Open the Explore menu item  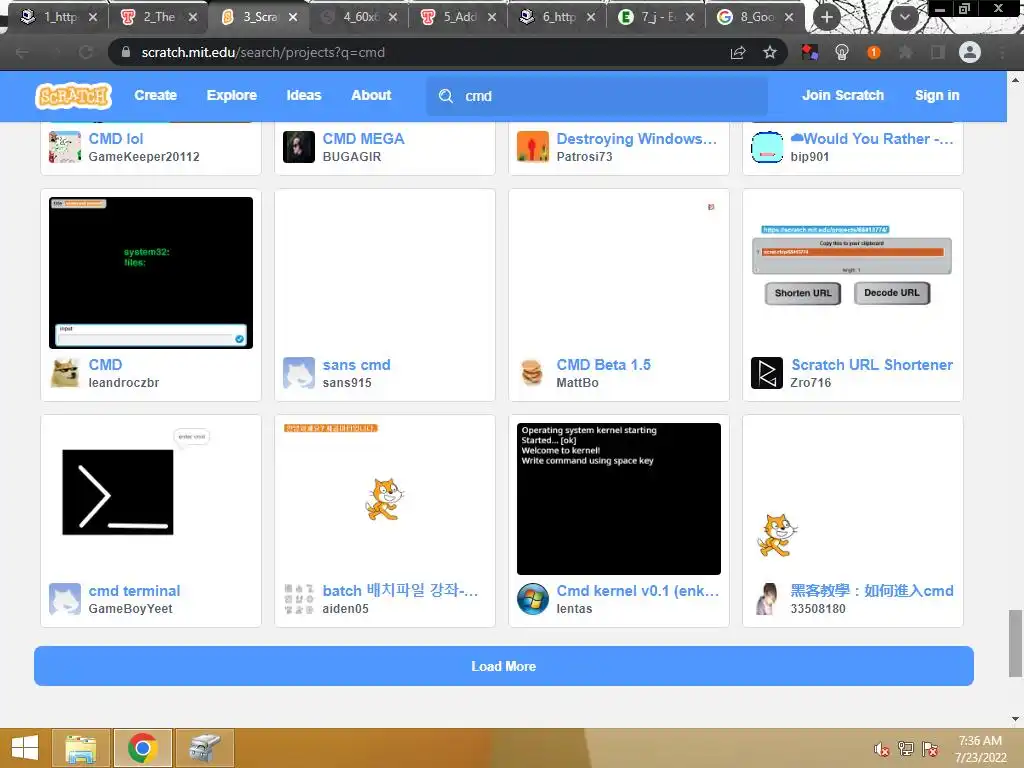[x=232, y=95]
